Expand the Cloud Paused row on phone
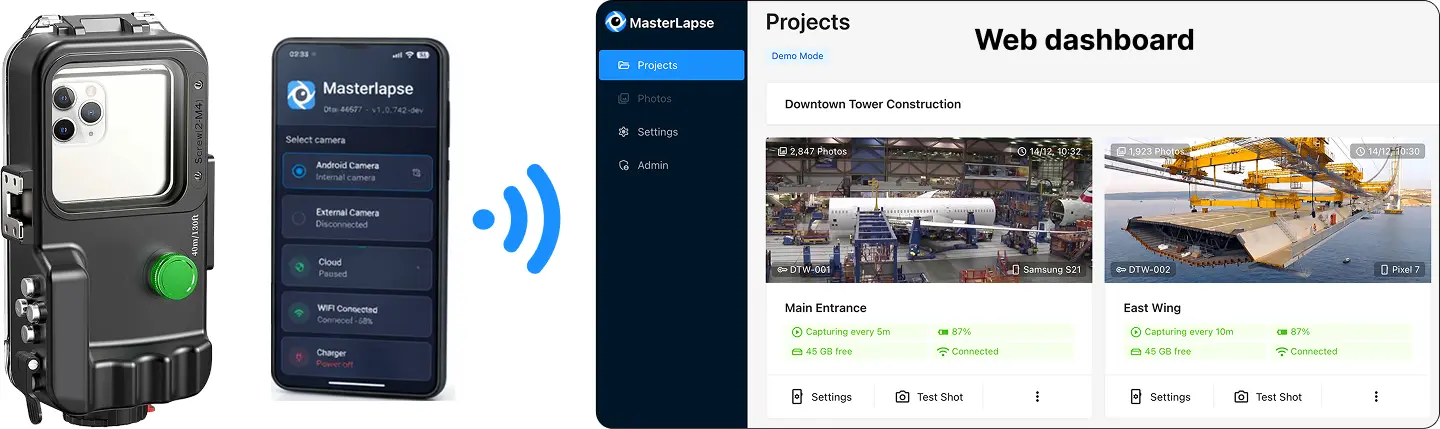1440x429 pixels. 416,267
